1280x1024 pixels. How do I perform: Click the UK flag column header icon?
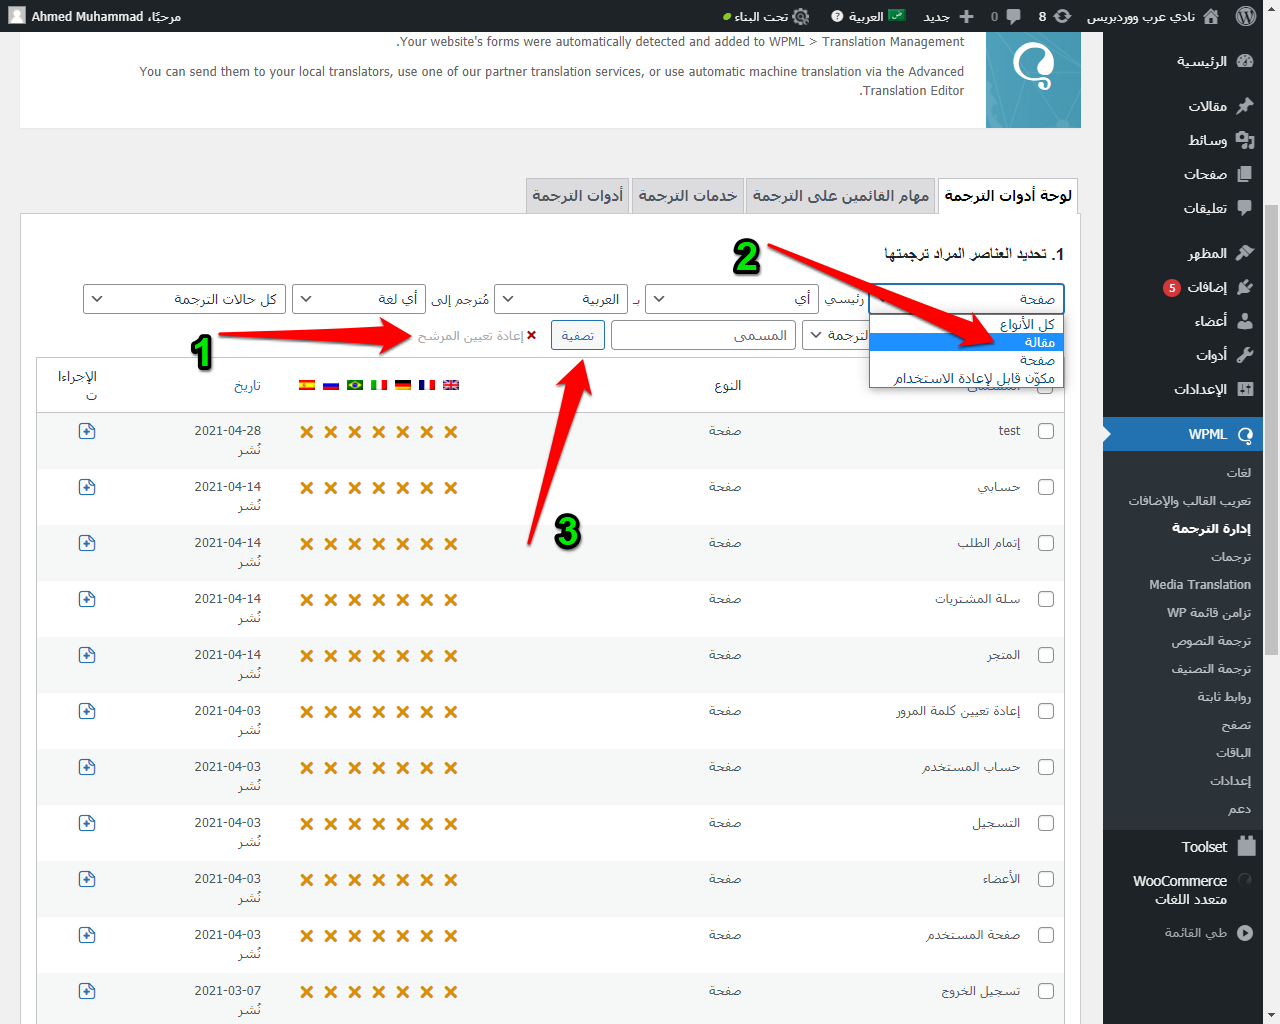click(x=451, y=385)
